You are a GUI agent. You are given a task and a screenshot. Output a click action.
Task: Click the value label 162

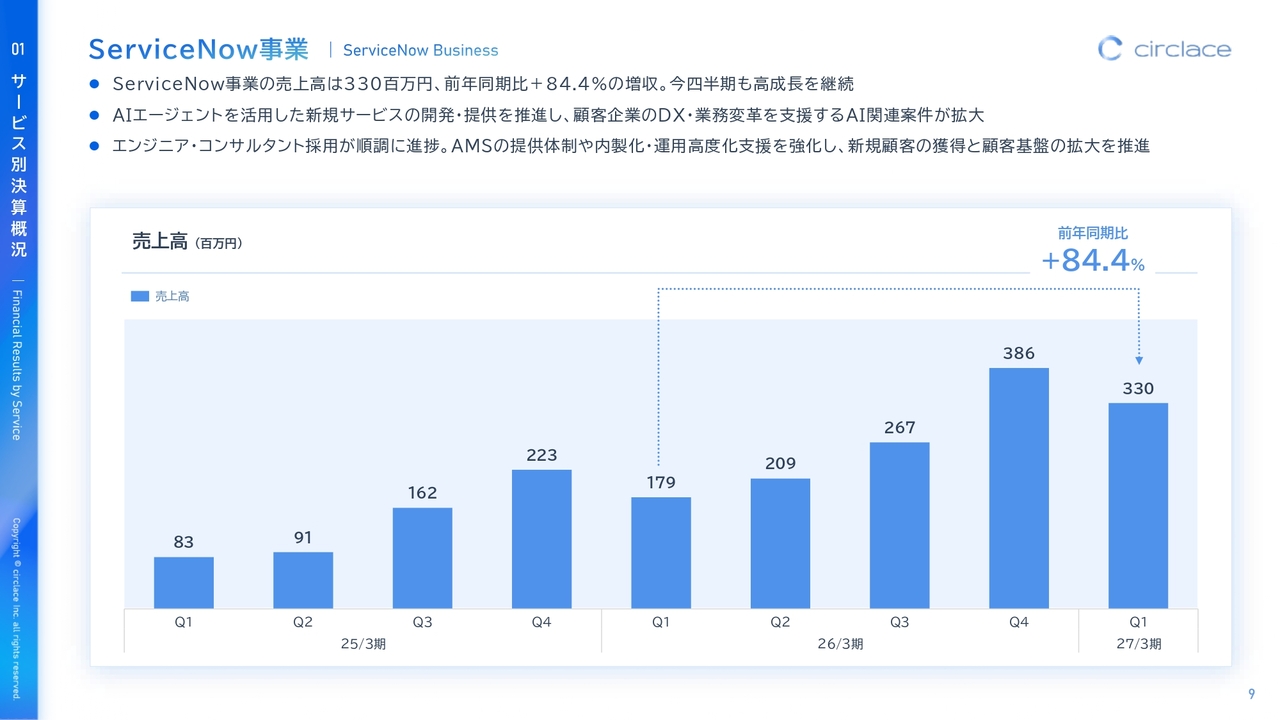point(422,493)
